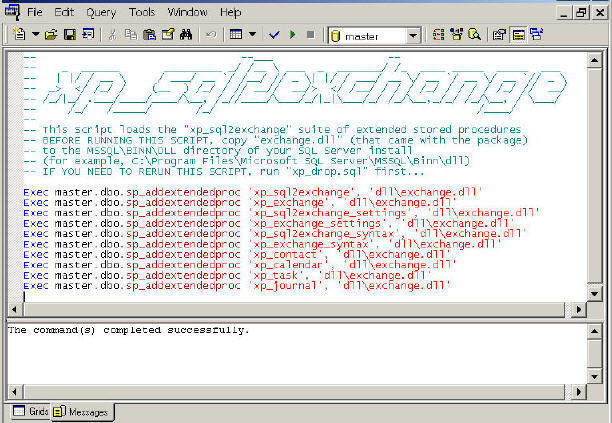Toggle the Show Results Pane icon
Screen dimensions: 612x423
point(518,35)
